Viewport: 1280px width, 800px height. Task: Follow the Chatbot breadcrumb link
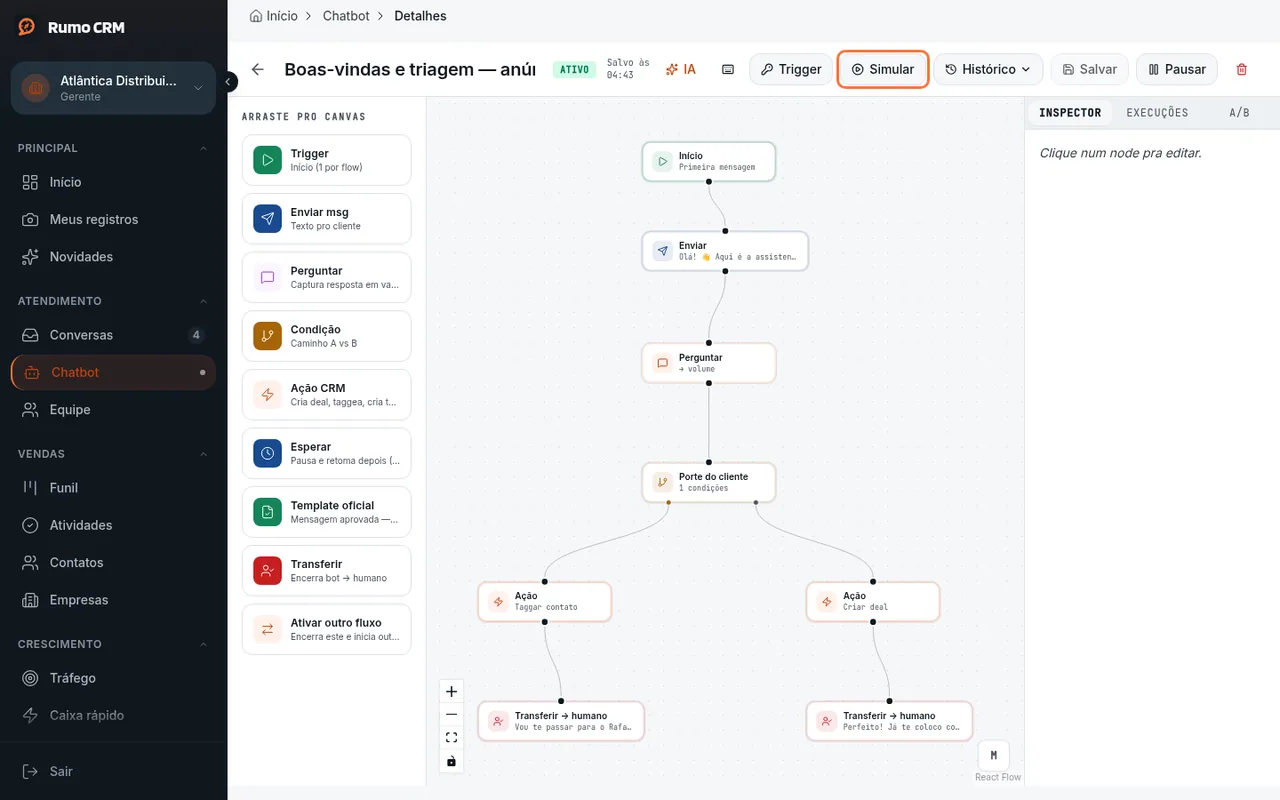[x=346, y=16]
